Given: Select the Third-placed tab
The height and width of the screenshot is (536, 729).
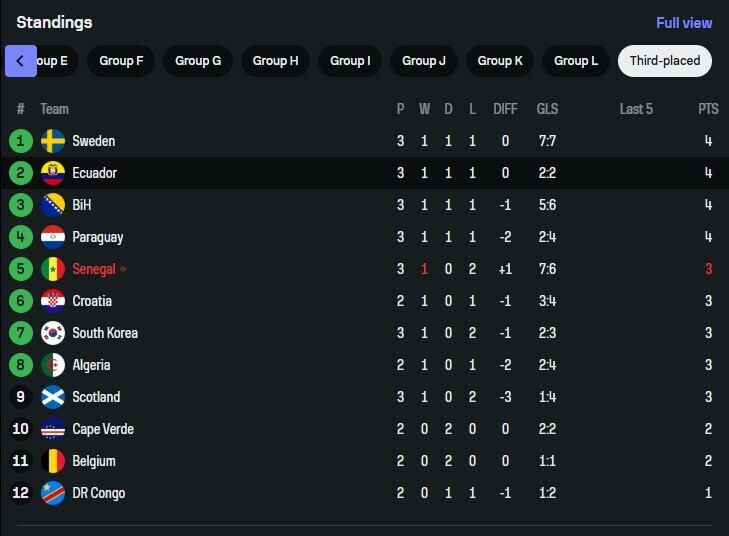Looking at the screenshot, I should pyautogui.click(x=665, y=61).
